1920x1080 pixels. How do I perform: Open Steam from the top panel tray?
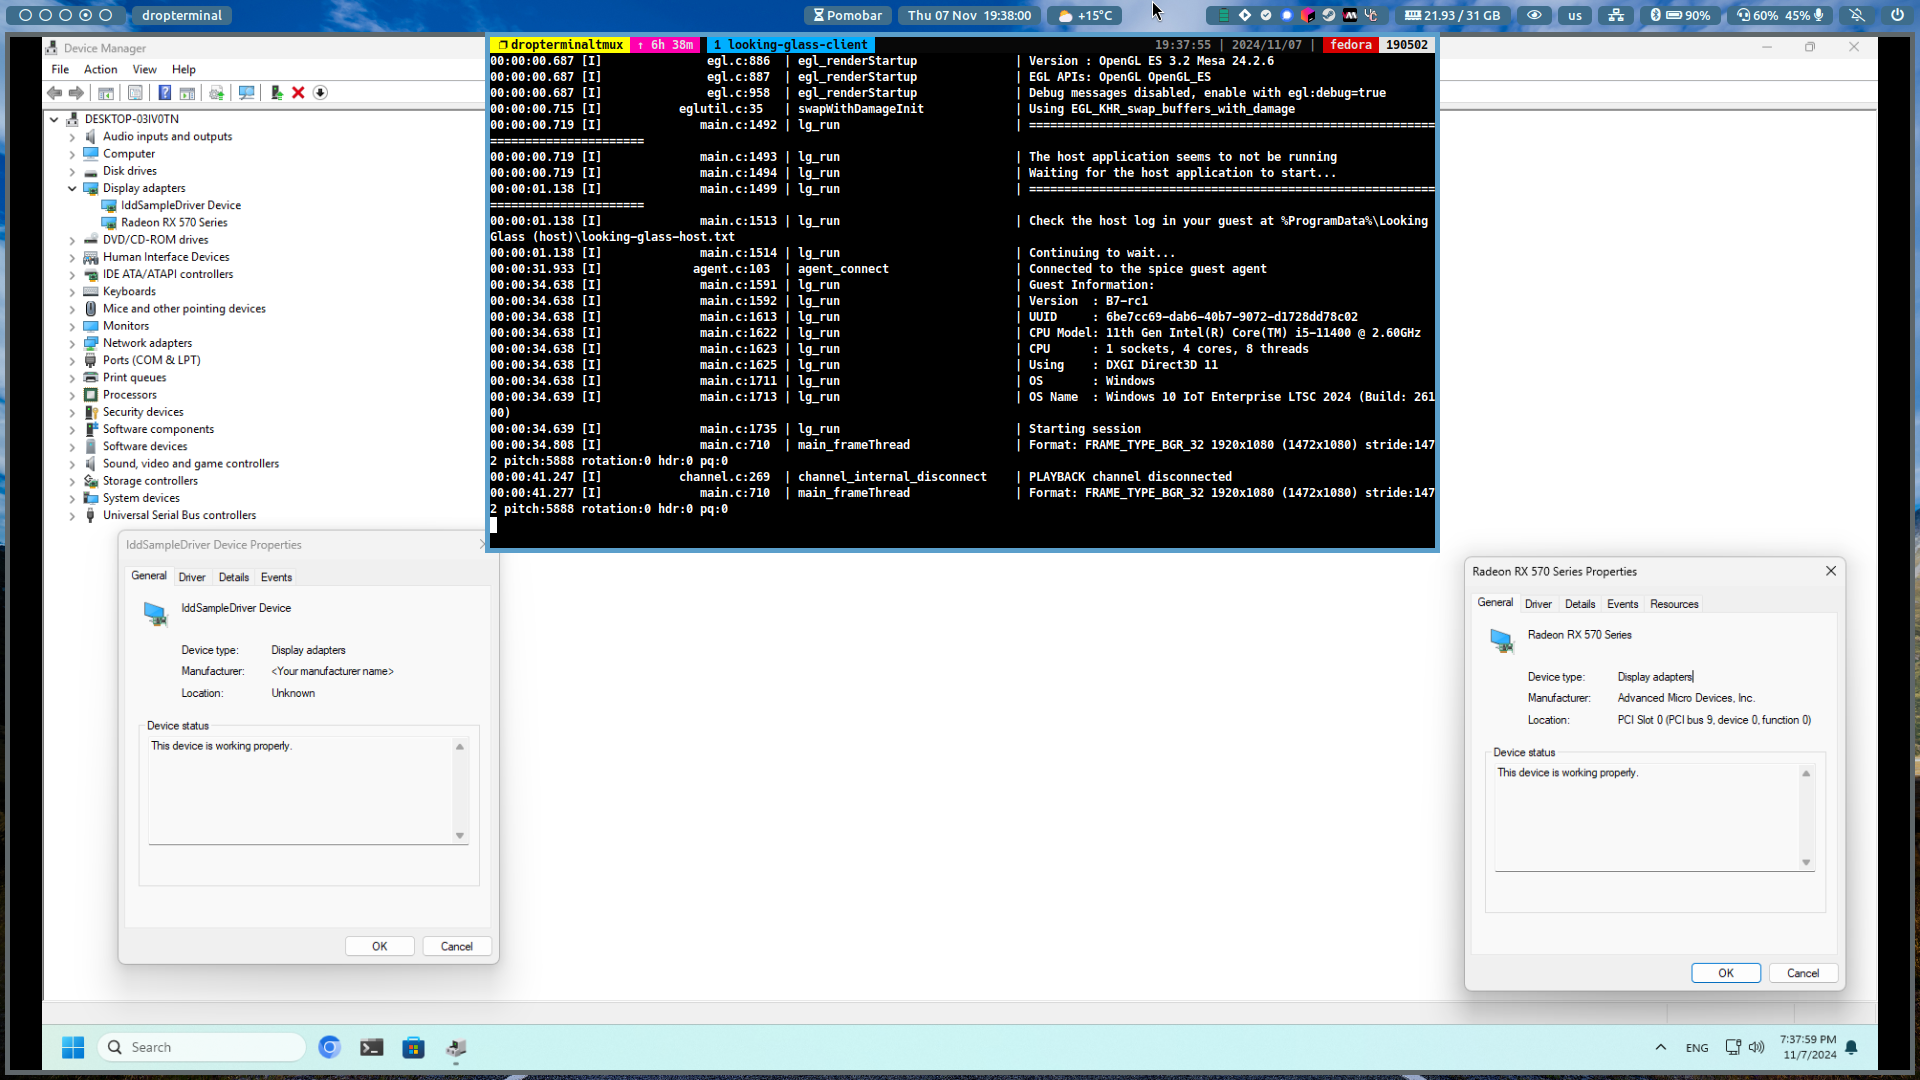coord(1329,15)
